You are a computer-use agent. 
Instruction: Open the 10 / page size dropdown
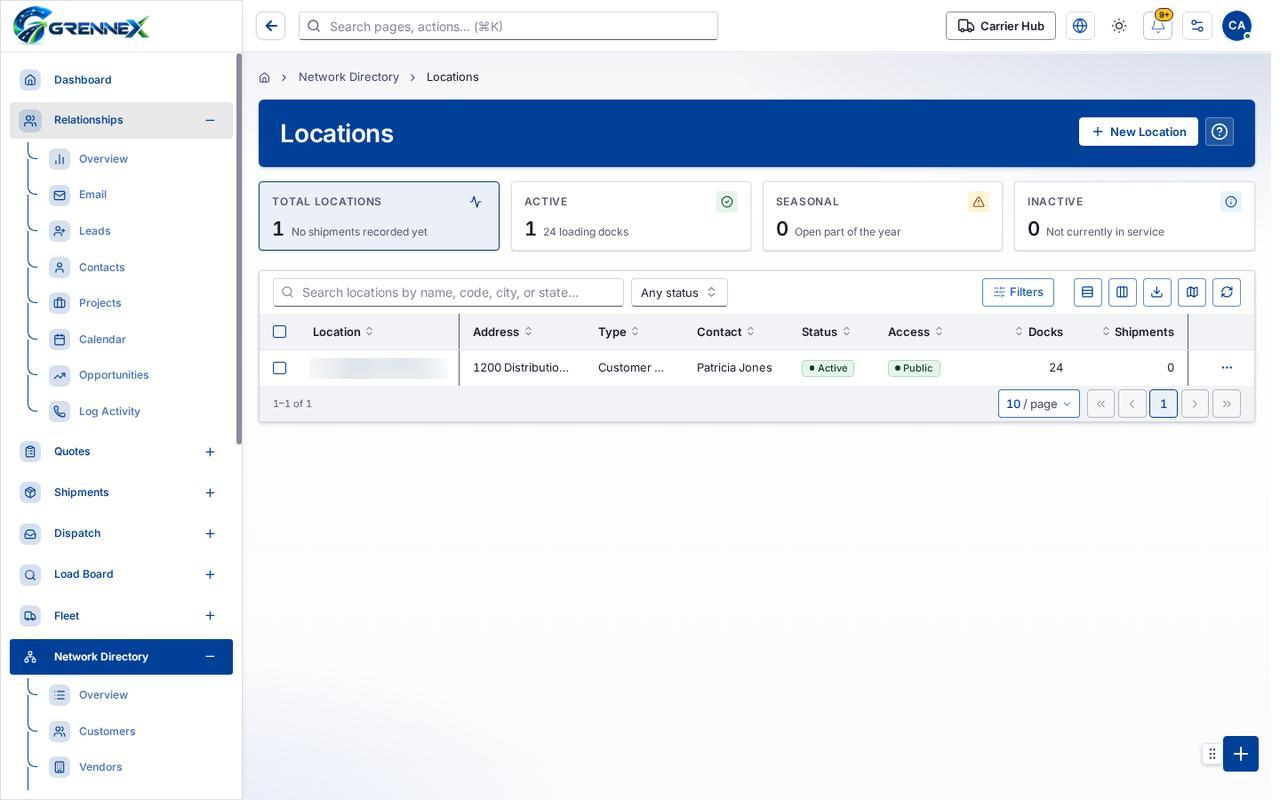coord(1039,404)
